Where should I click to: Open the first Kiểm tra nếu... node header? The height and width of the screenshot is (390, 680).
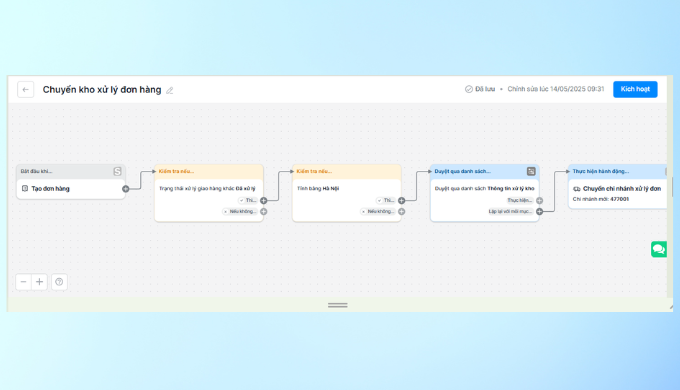pyautogui.click(x=209, y=171)
